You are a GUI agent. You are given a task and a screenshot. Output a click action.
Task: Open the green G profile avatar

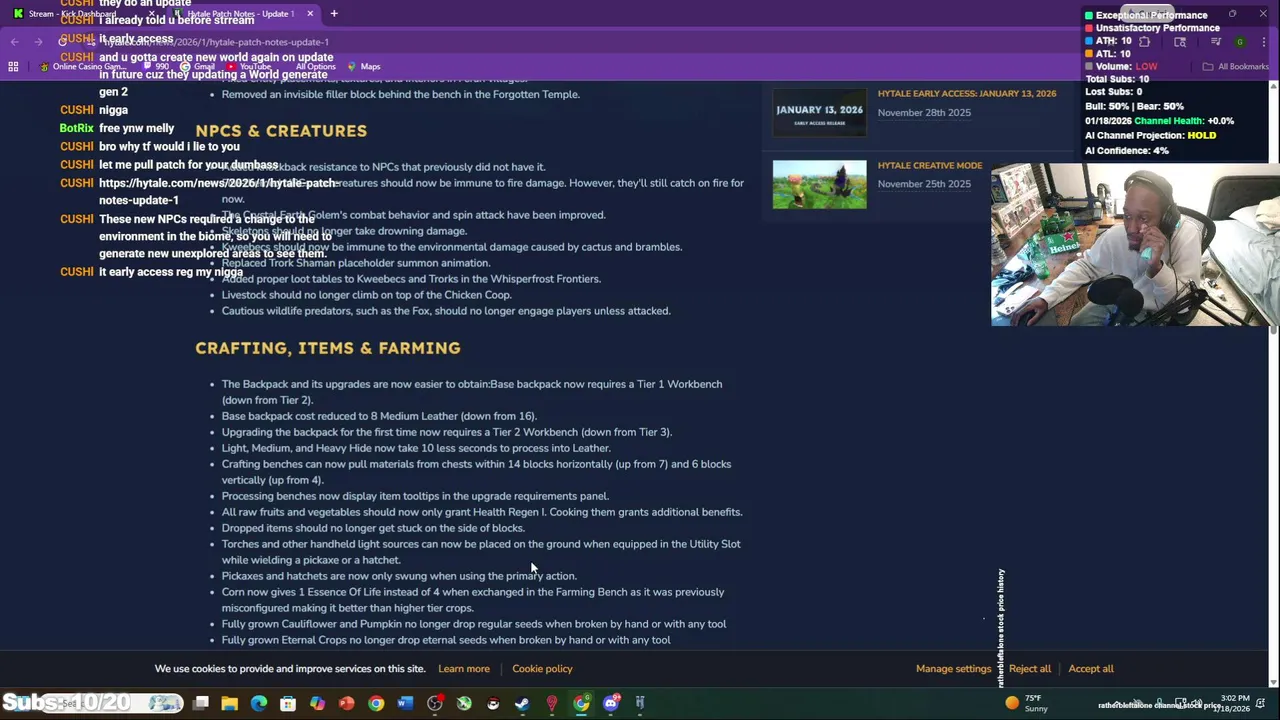tap(1240, 42)
